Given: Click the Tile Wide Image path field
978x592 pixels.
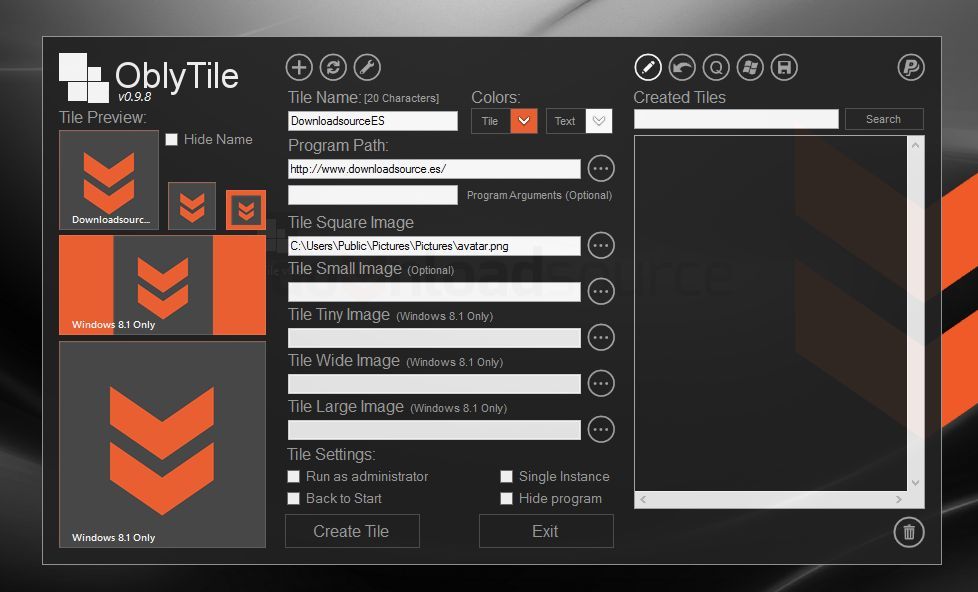Looking at the screenshot, I should click(x=434, y=384).
